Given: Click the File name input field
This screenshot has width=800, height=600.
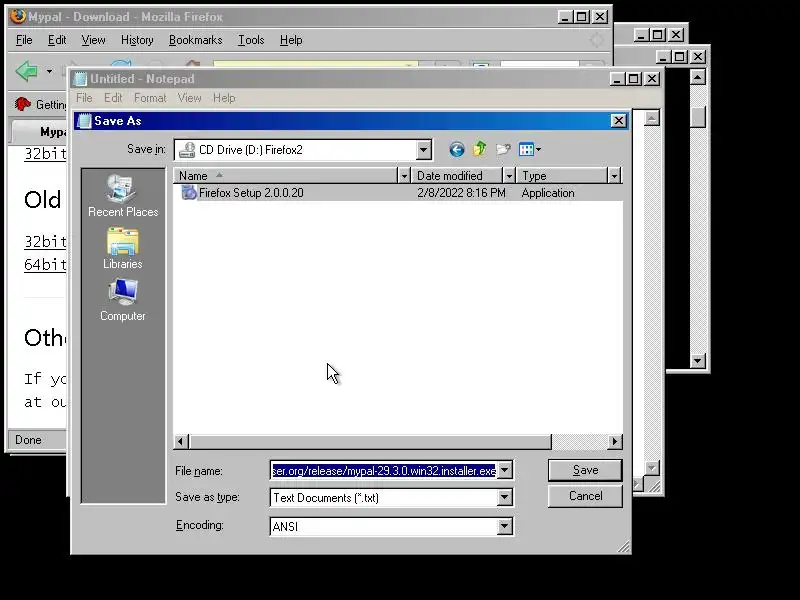Looking at the screenshot, I should tap(384, 470).
